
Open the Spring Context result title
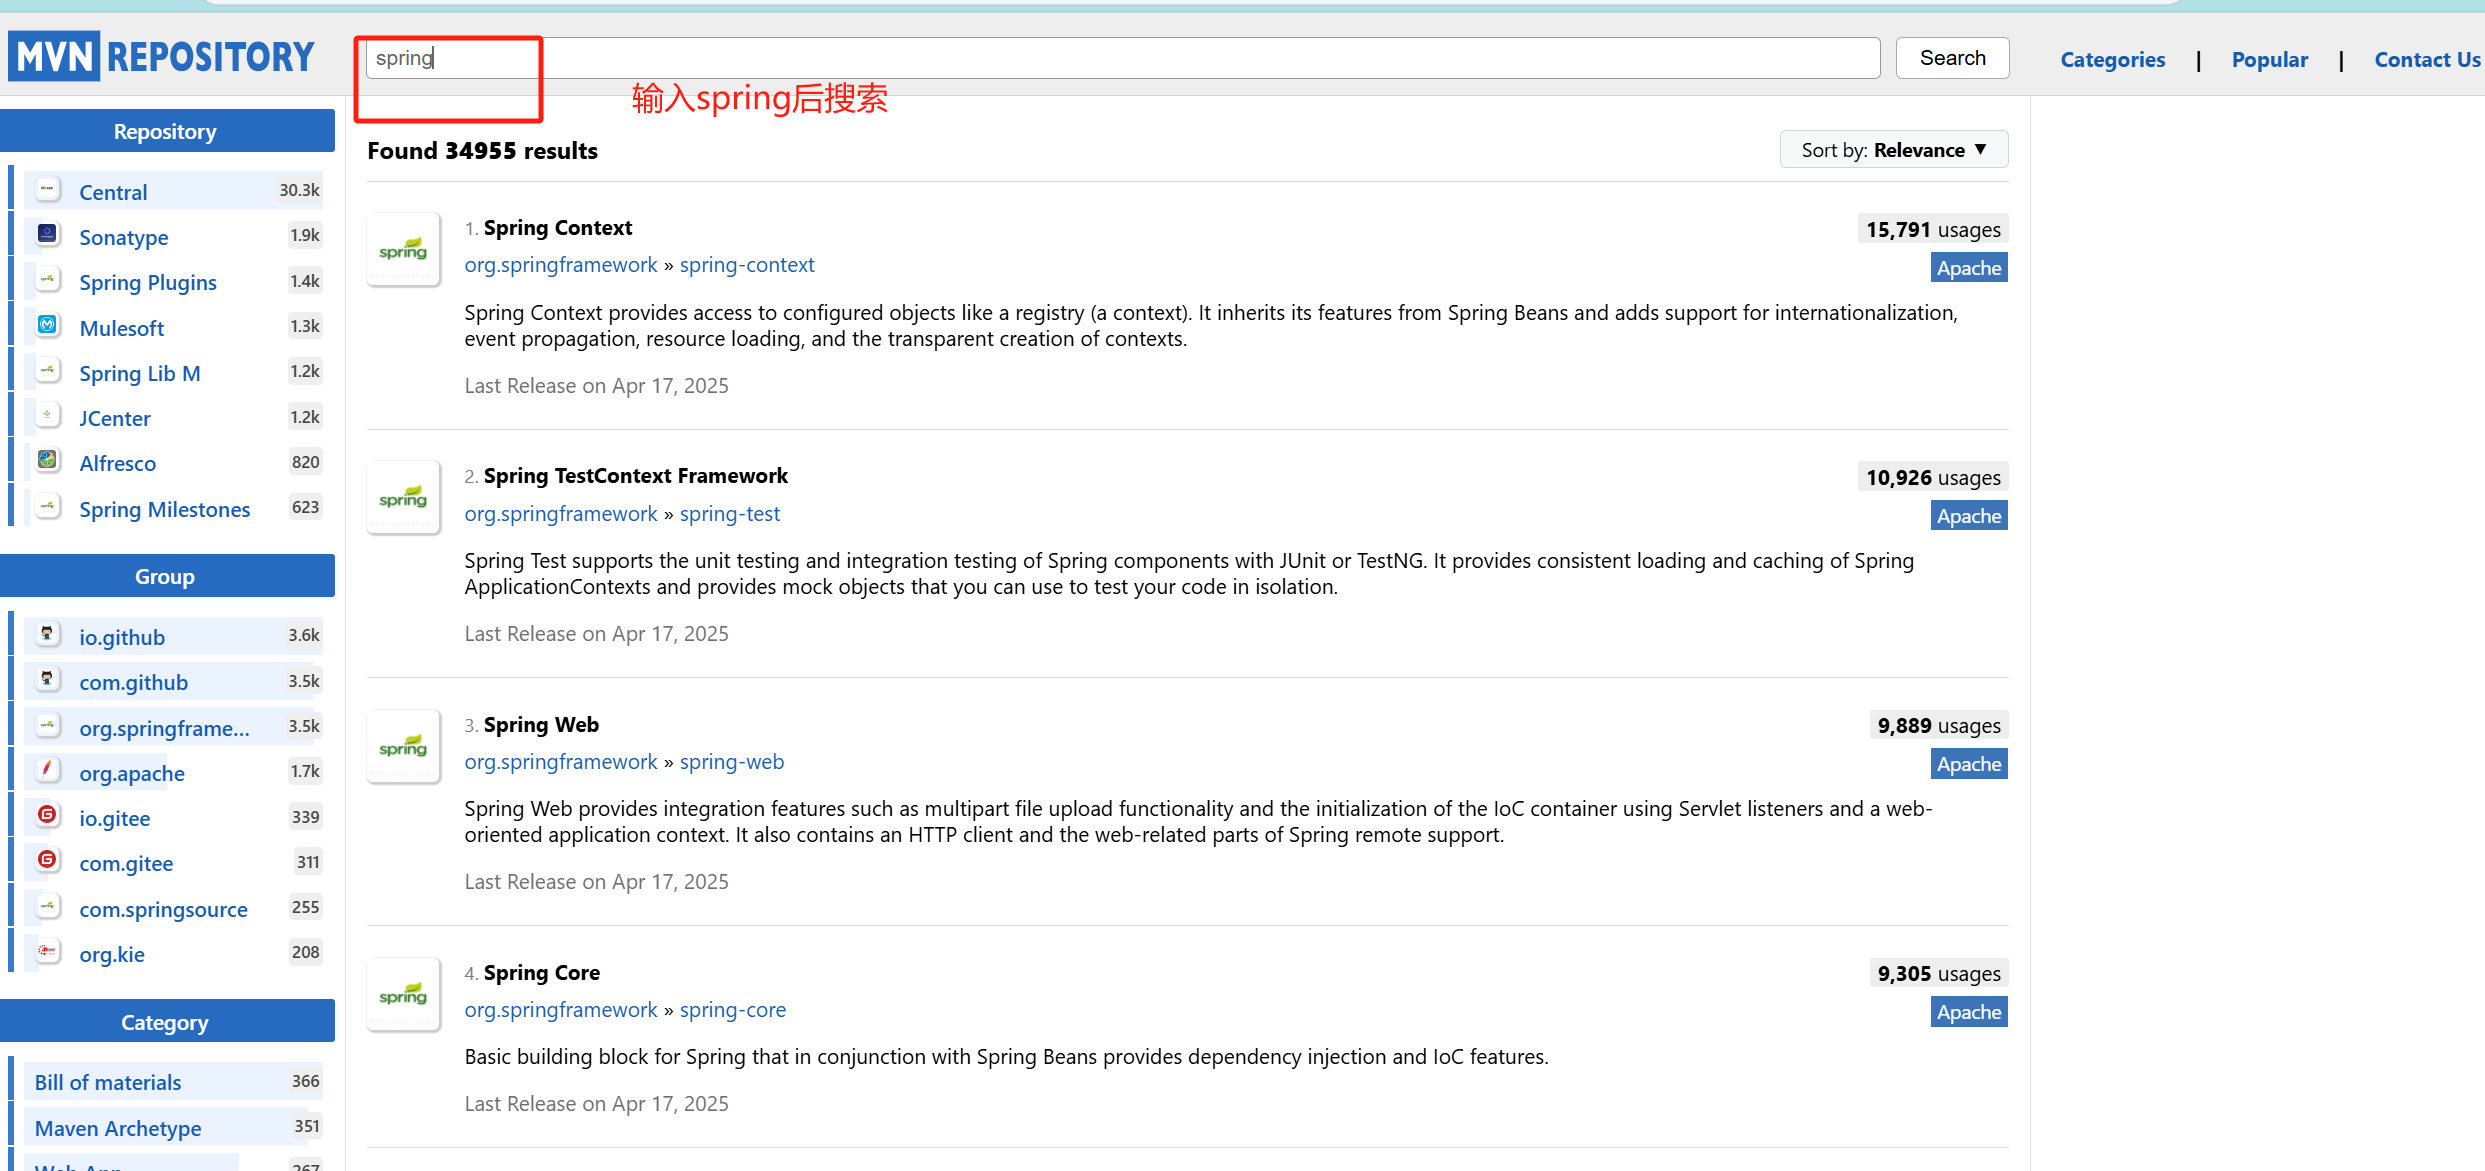(558, 228)
